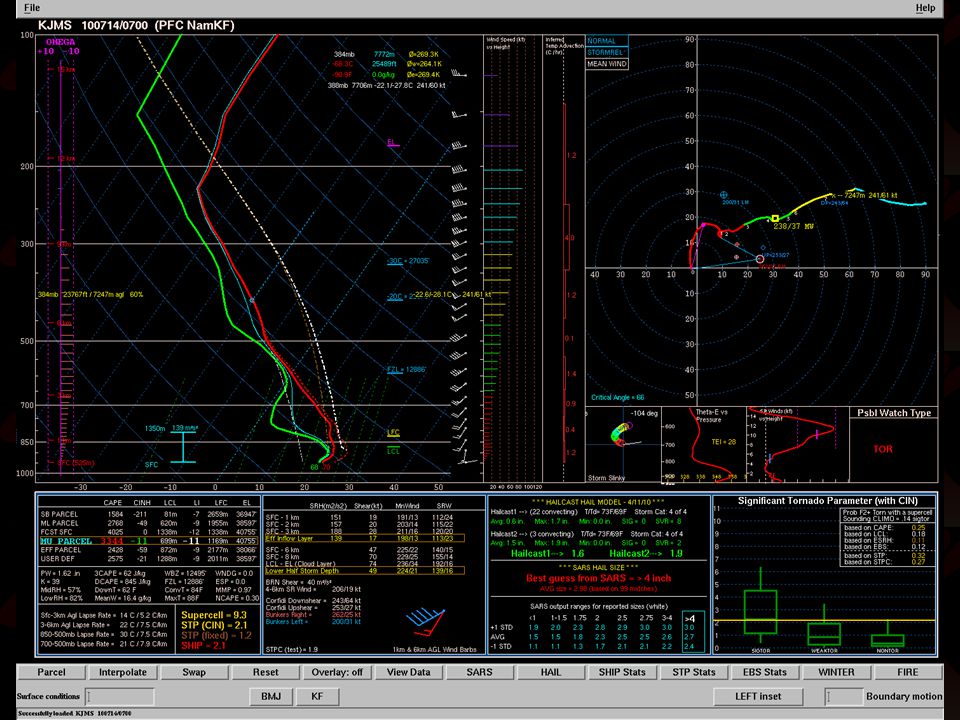Click the OMEGA profile label
Viewport: 960px width, 720px height.
[x=61, y=42]
